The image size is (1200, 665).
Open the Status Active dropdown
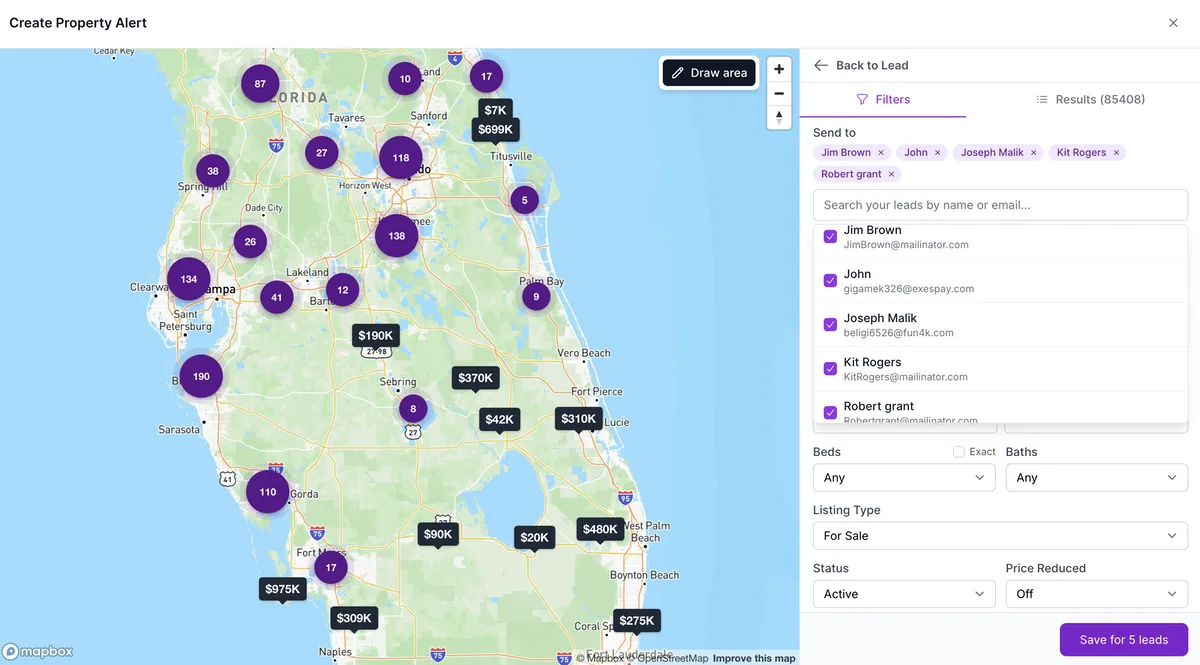coord(904,594)
